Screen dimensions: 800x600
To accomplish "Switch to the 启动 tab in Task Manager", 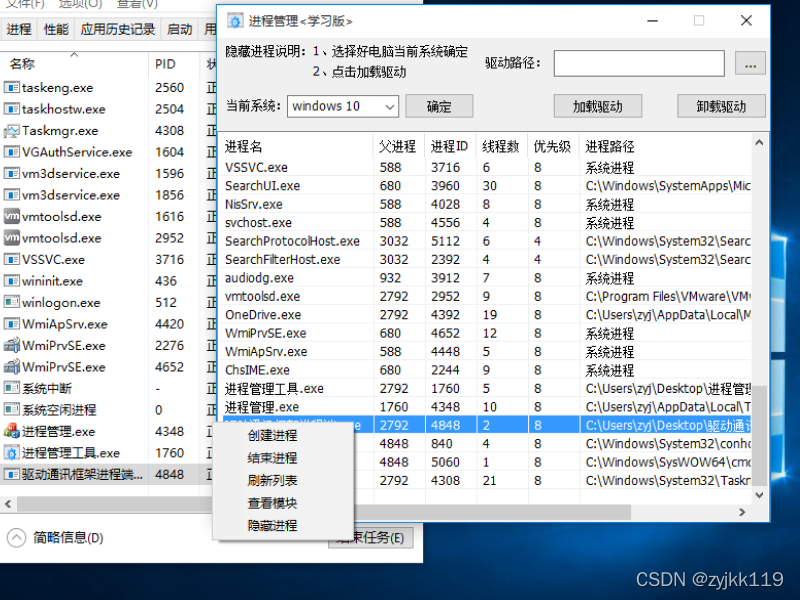I will click(x=180, y=29).
